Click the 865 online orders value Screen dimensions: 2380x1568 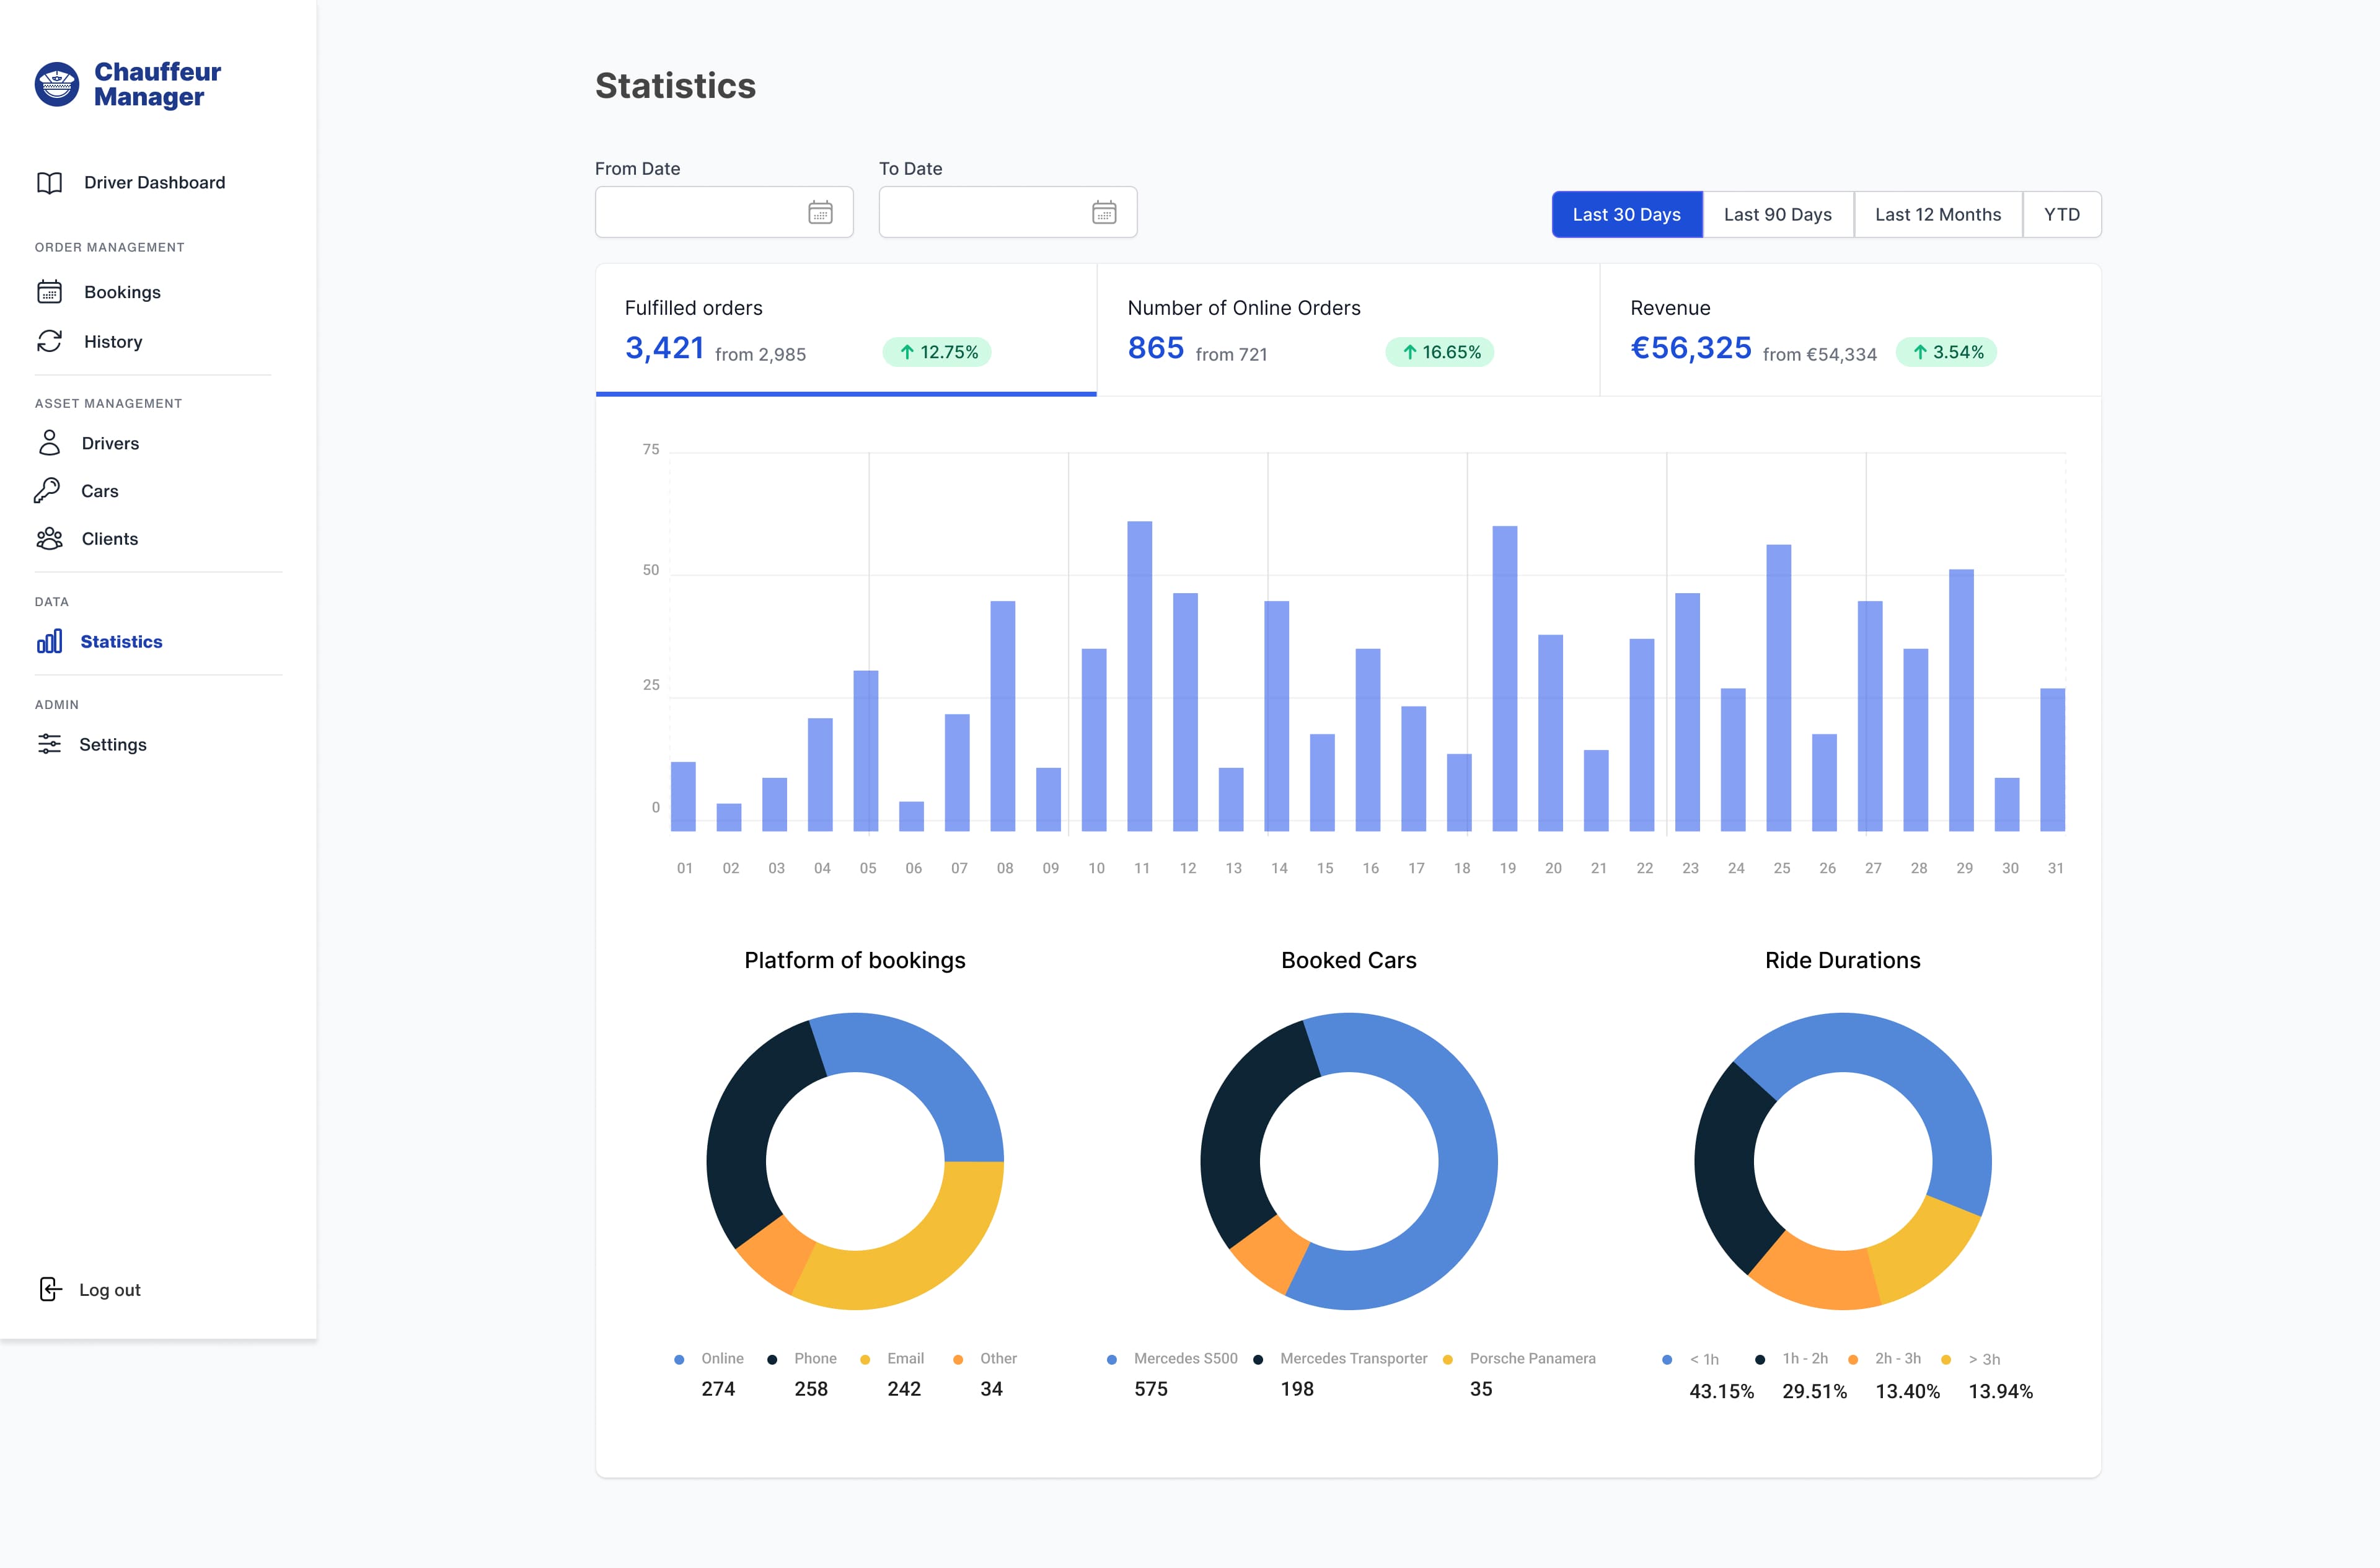[x=1156, y=348]
